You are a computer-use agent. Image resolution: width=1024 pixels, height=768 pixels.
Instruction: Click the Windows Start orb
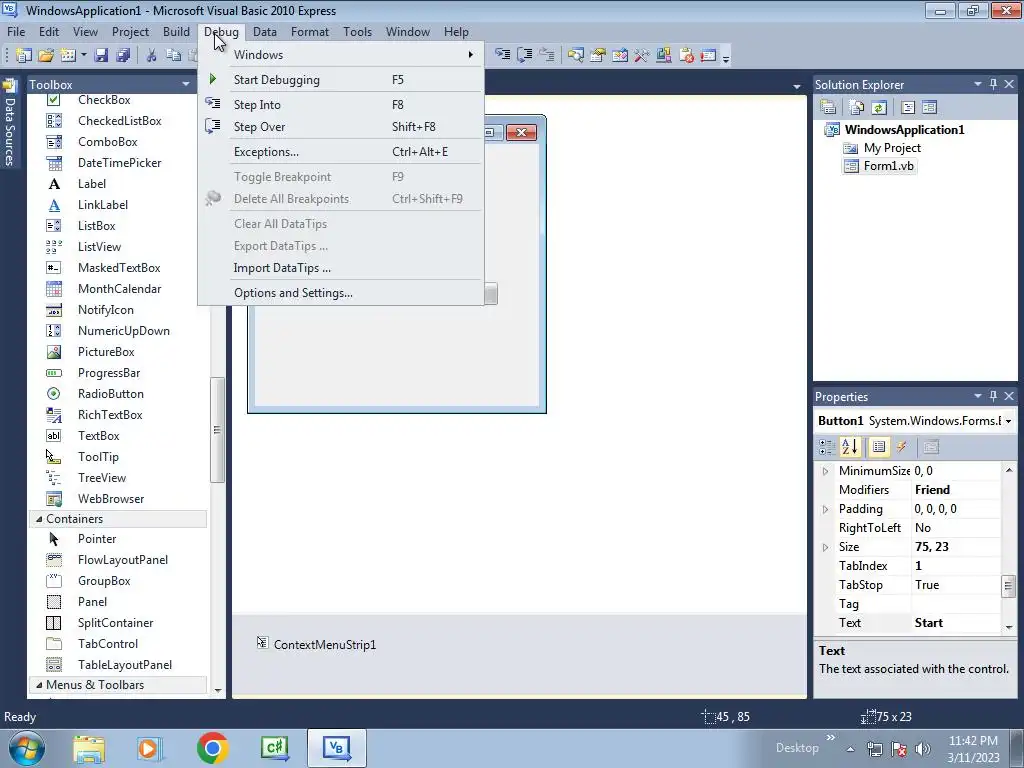pyautogui.click(x=27, y=748)
